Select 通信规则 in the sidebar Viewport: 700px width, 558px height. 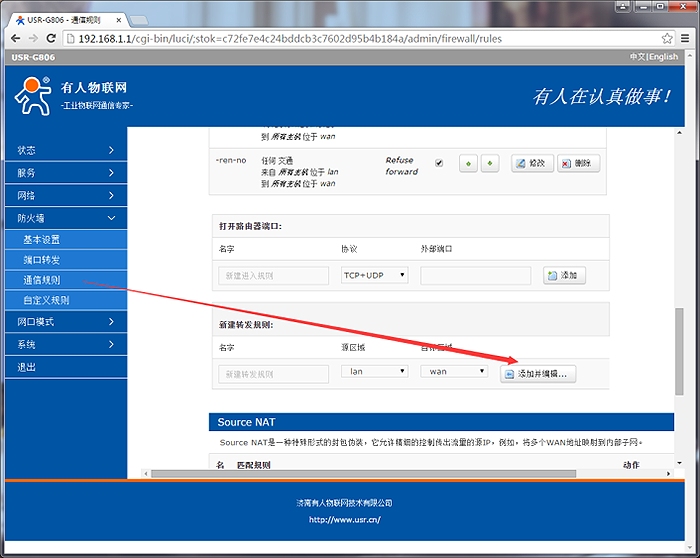click(x=42, y=280)
